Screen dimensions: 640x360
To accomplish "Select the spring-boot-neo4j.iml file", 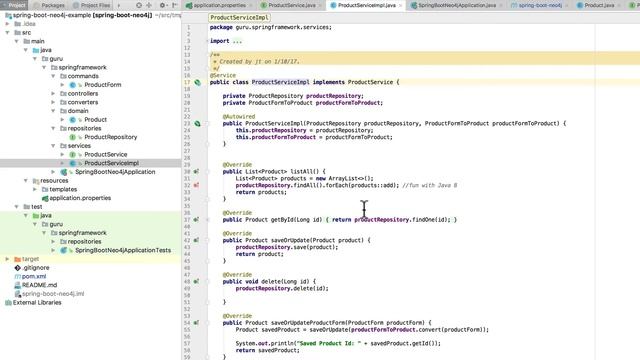I will (53, 293).
